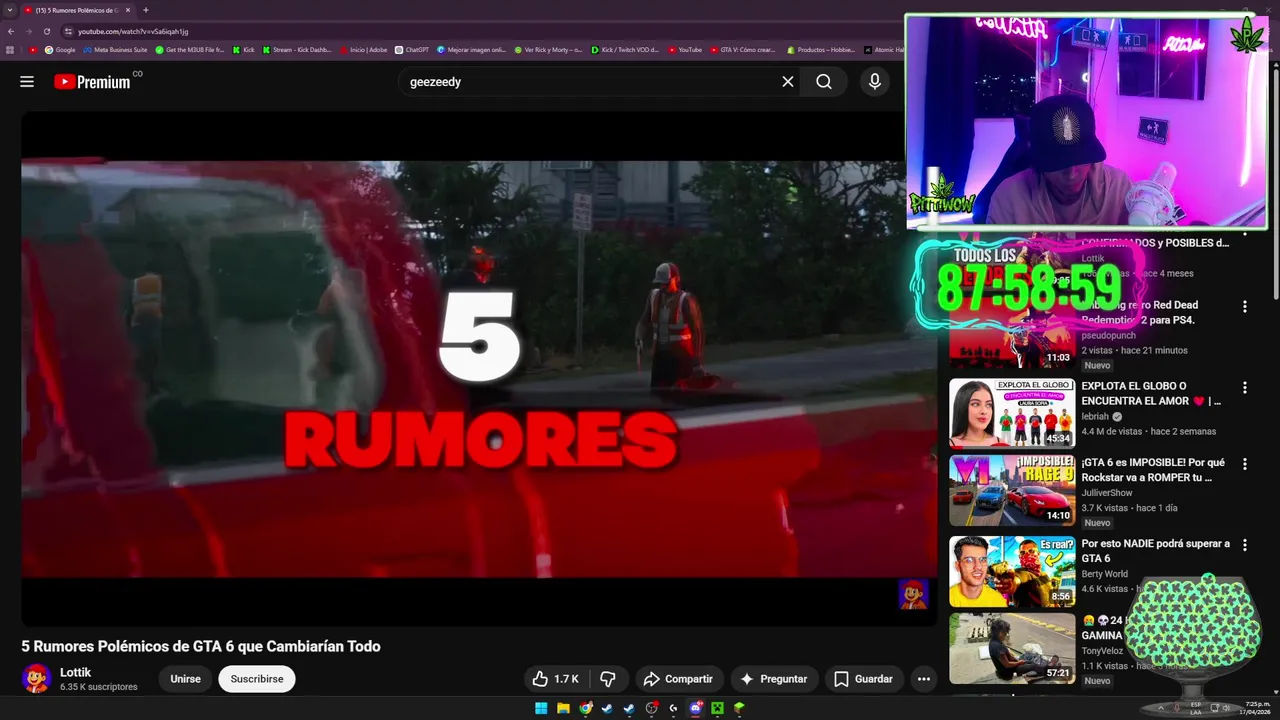Close the 5 Rumores Polémicos browser tab
The height and width of the screenshot is (720, 1280).
(128, 10)
